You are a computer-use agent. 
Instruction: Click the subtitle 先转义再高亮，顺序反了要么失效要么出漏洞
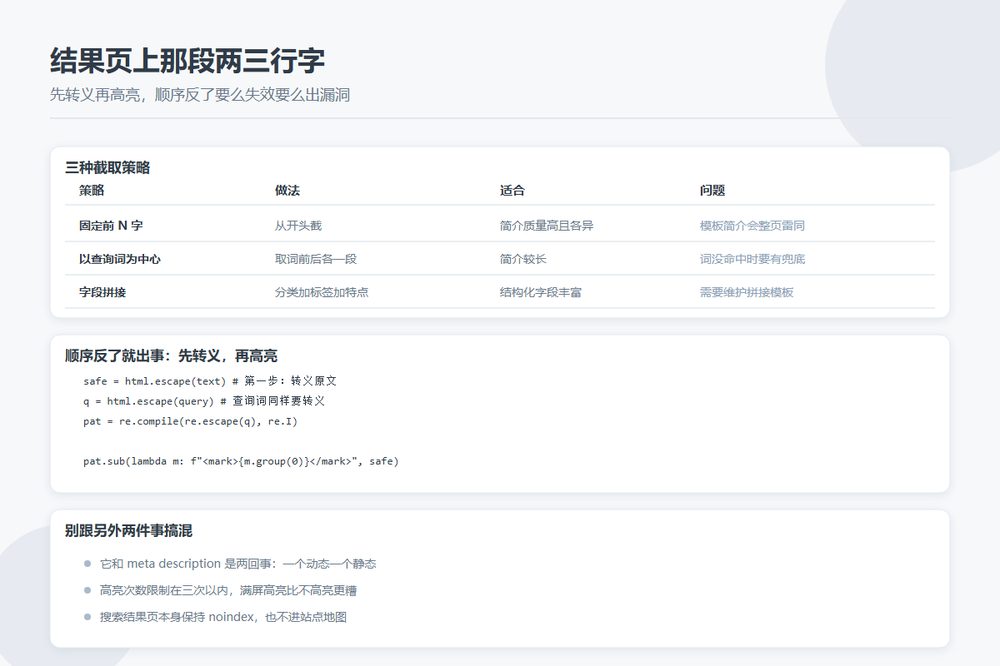(x=200, y=95)
